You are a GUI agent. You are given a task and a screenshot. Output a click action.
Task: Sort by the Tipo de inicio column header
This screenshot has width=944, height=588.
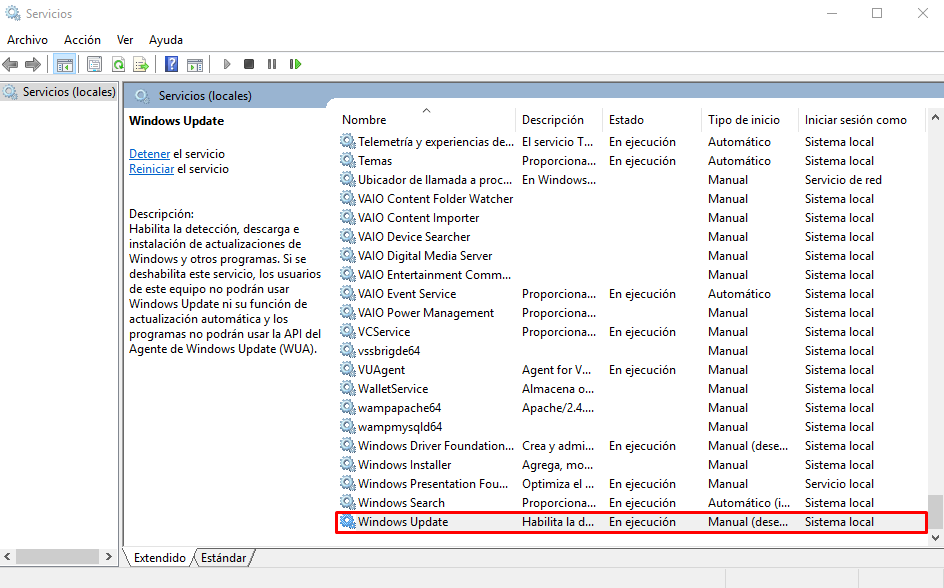[750, 120]
